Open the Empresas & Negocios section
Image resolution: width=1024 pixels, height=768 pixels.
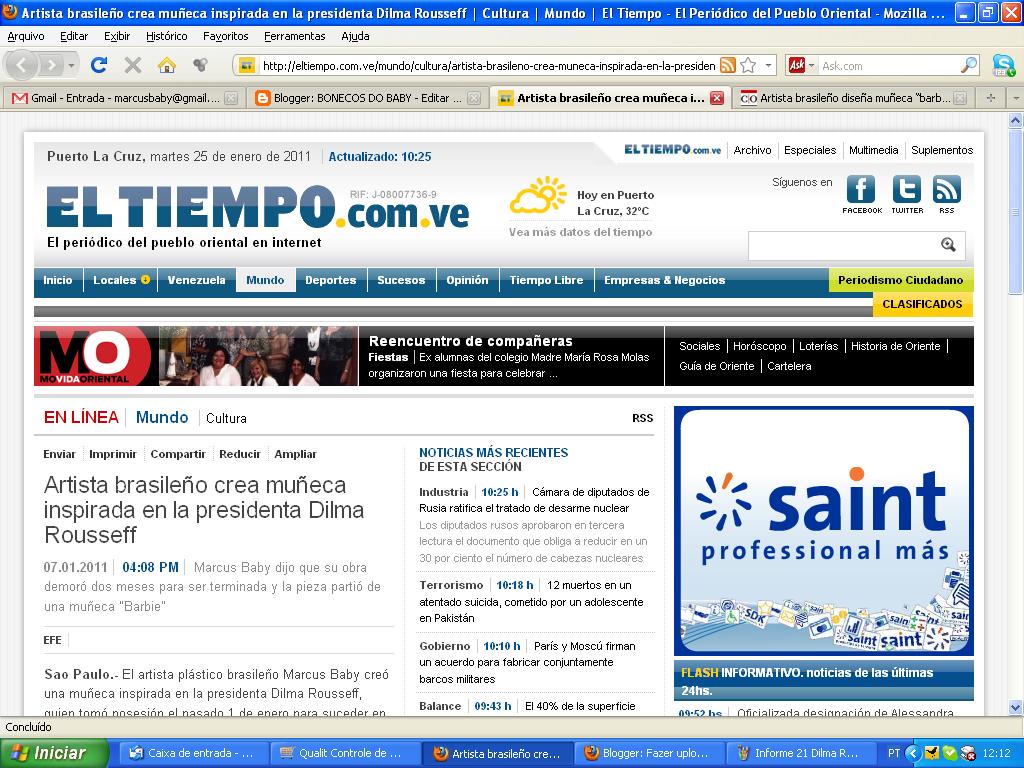(664, 280)
